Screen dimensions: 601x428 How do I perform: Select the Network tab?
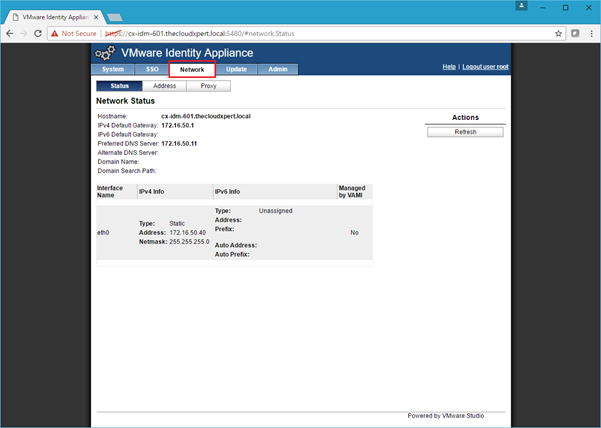[x=192, y=70]
